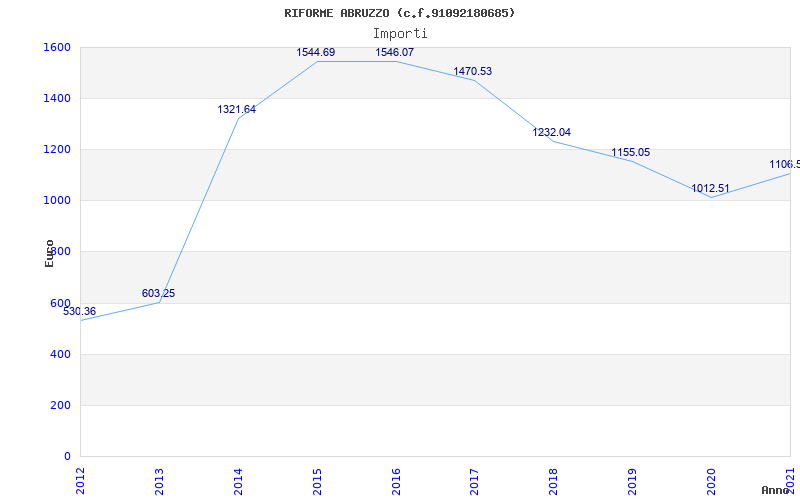Click the 603.25 data point label

pyautogui.click(x=158, y=294)
